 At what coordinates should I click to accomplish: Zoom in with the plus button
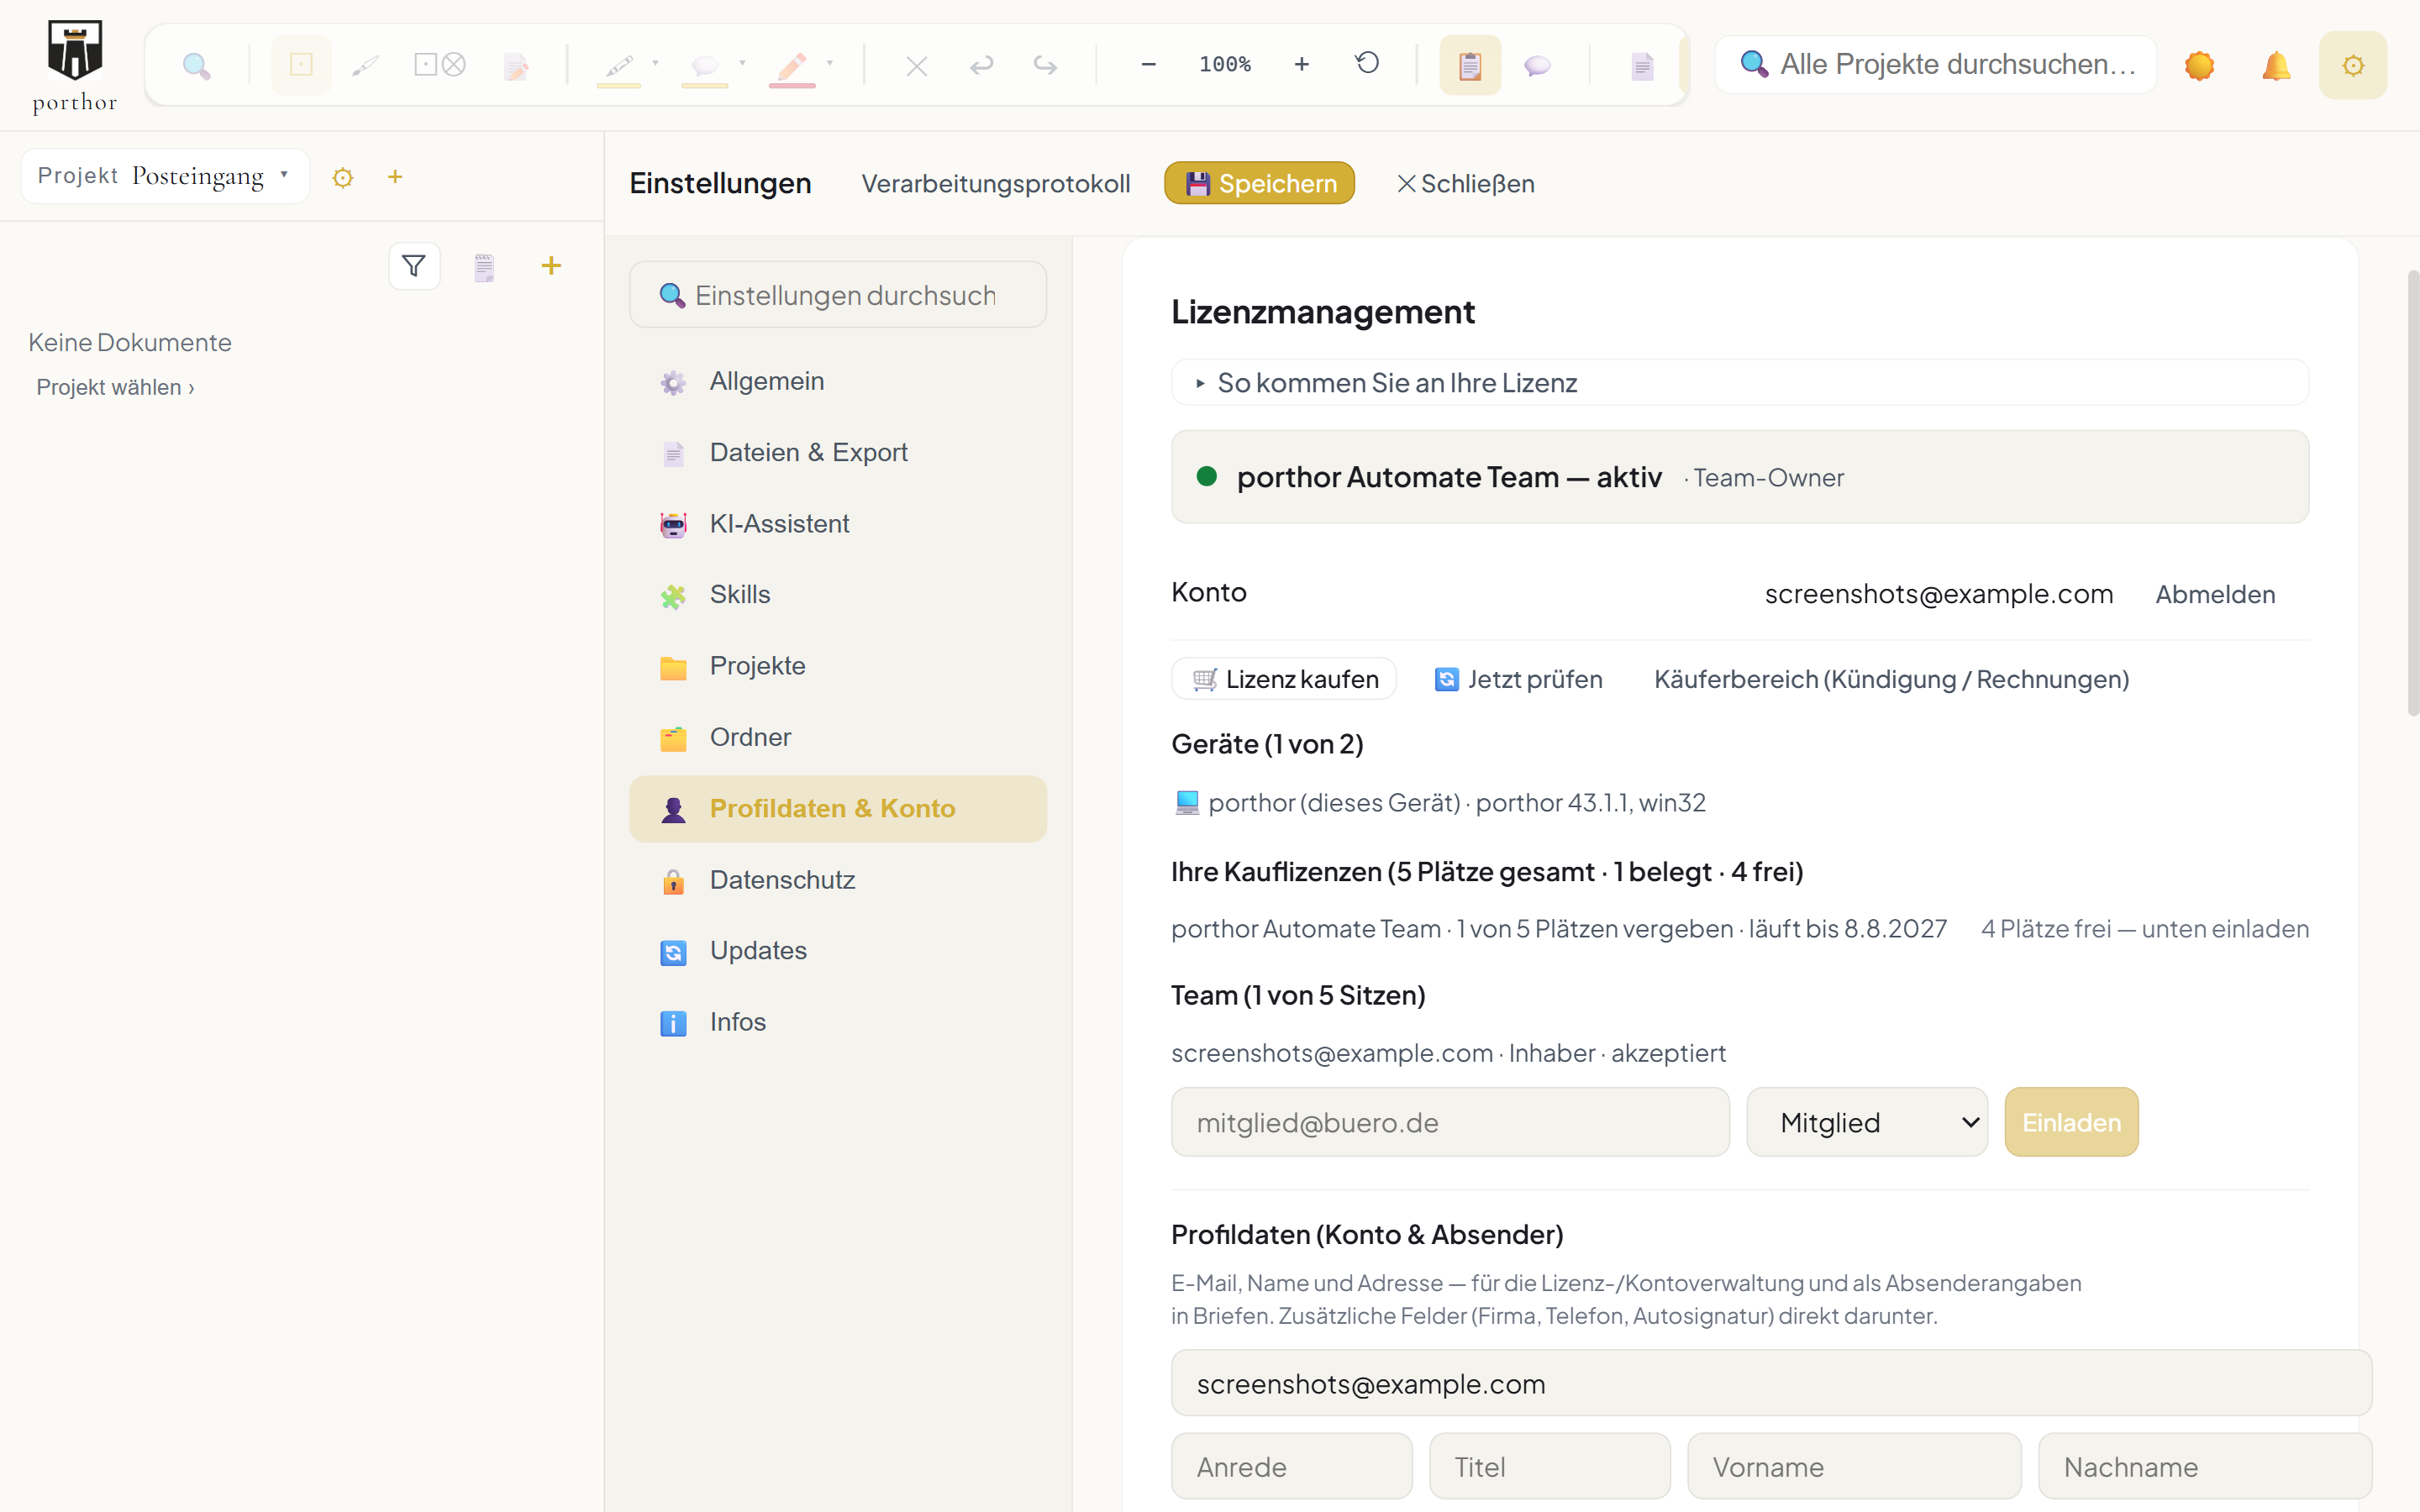[x=1301, y=65]
